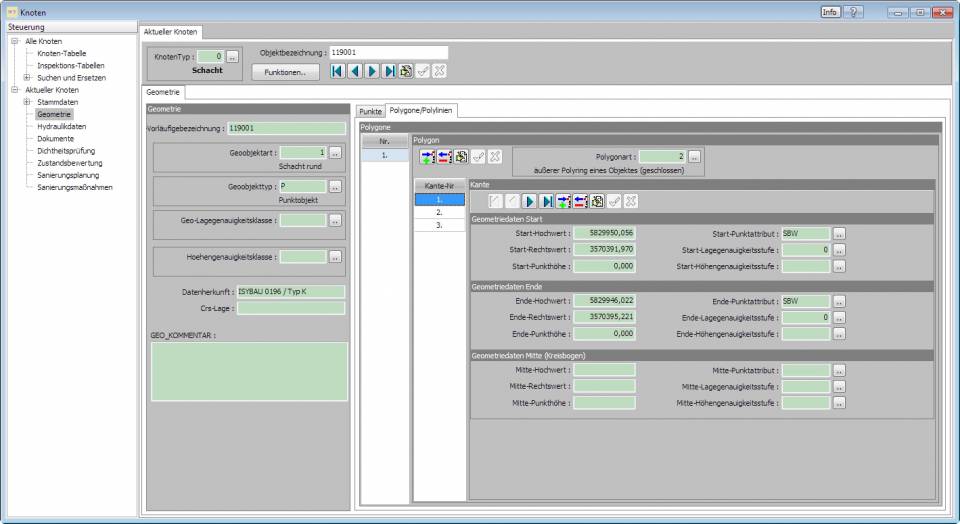Select the Aktueller Knoten tab

[x=170, y=32]
